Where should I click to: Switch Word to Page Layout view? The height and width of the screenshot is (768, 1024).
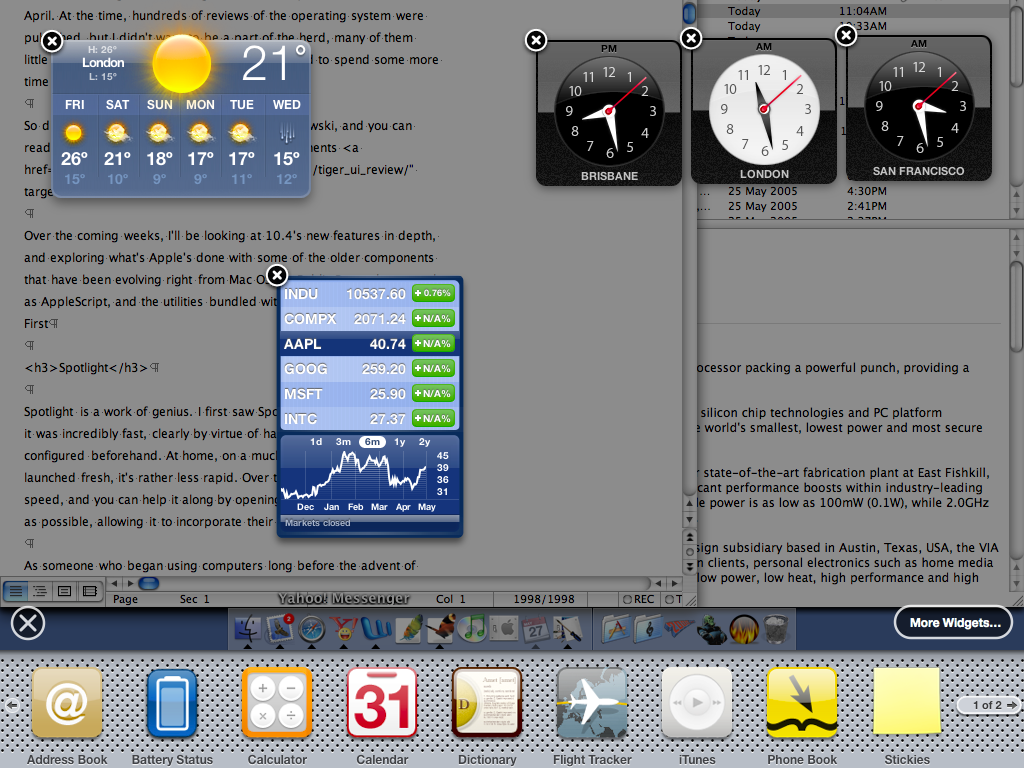(x=65, y=591)
